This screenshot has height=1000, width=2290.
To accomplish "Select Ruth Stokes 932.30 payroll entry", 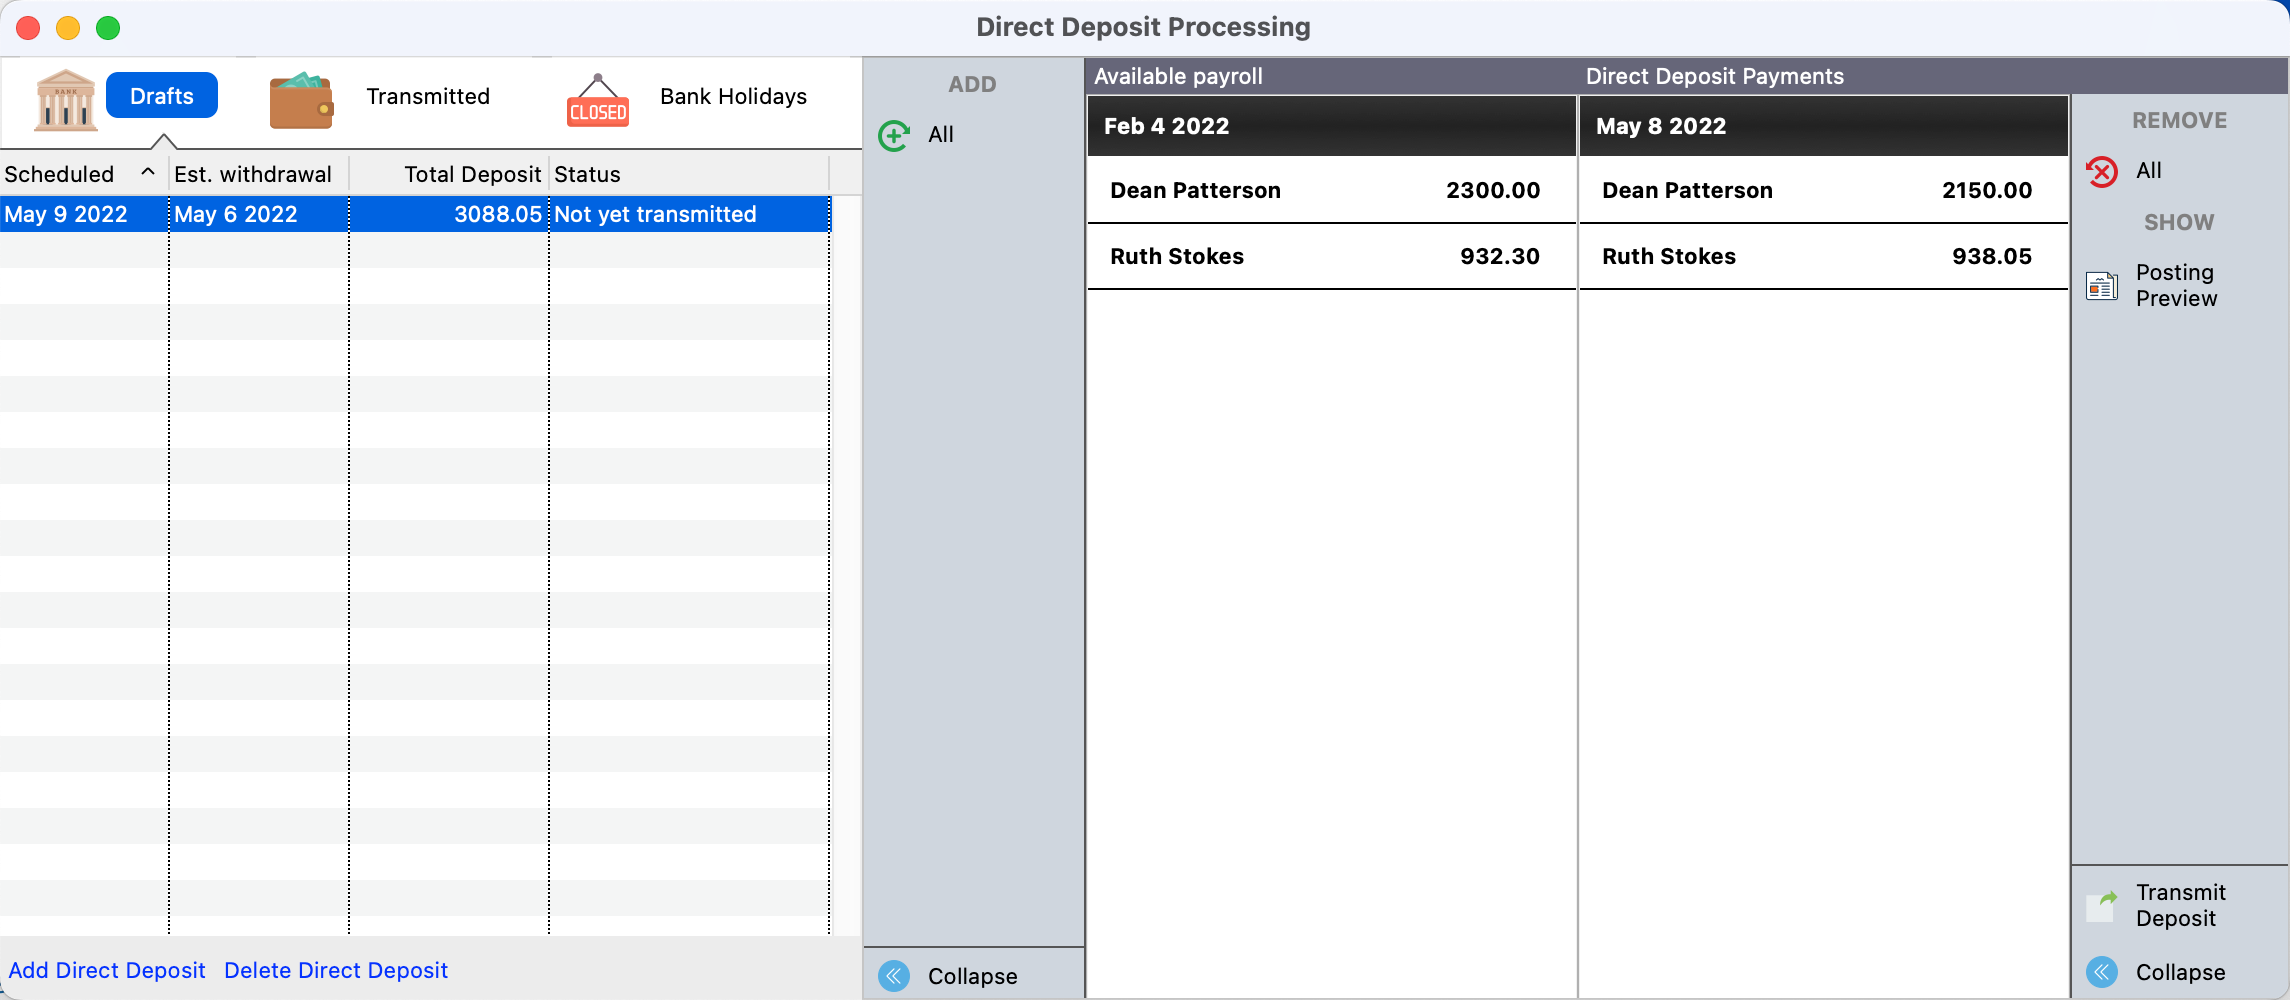I will [x=1330, y=256].
